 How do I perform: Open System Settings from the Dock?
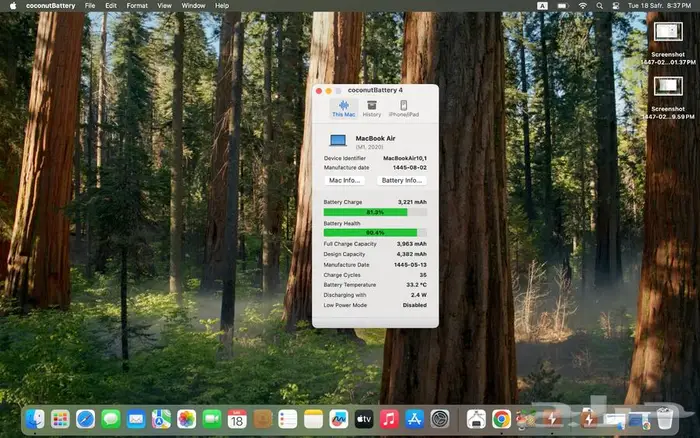(440, 419)
